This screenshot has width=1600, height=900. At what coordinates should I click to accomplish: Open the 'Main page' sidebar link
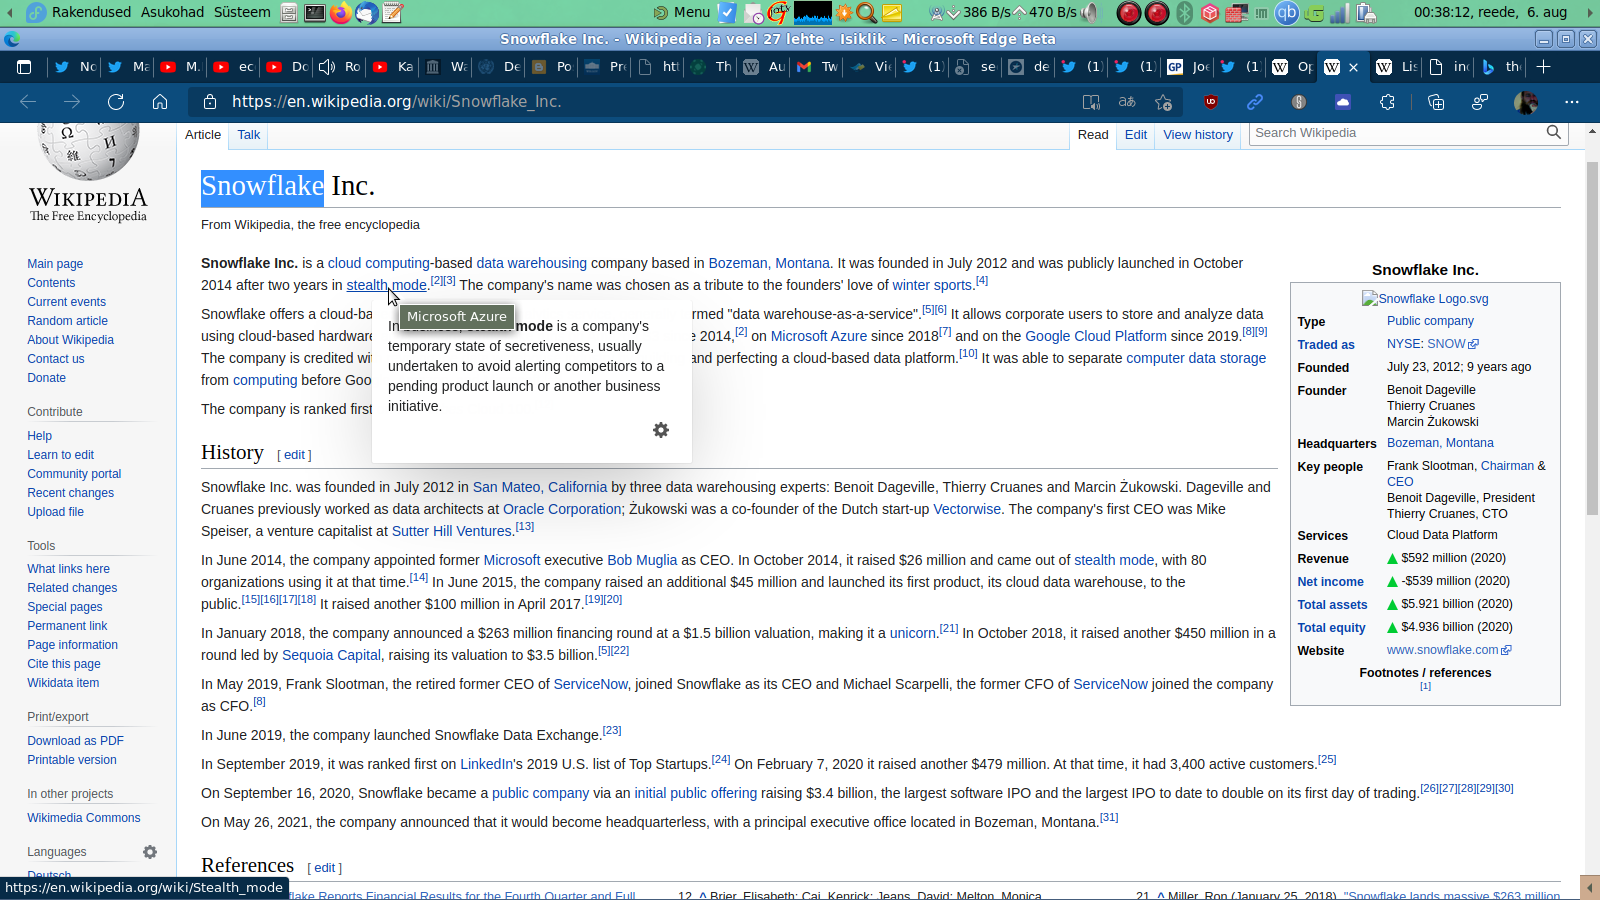pyautogui.click(x=55, y=264)
